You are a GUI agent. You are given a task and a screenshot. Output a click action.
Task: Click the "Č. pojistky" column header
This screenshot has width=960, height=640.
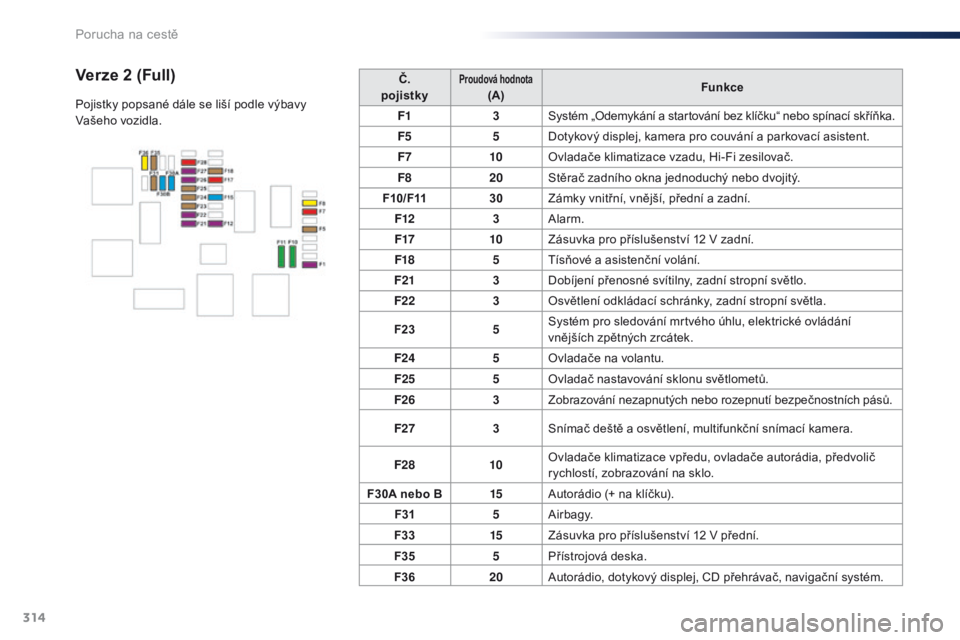pyautogui.click(x=405, y=87)
